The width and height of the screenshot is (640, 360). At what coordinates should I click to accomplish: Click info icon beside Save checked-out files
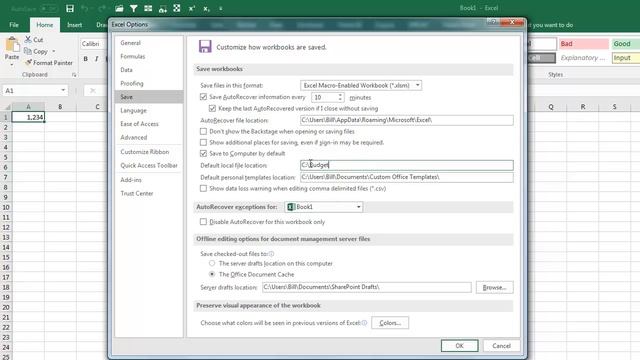coord(271,254)
